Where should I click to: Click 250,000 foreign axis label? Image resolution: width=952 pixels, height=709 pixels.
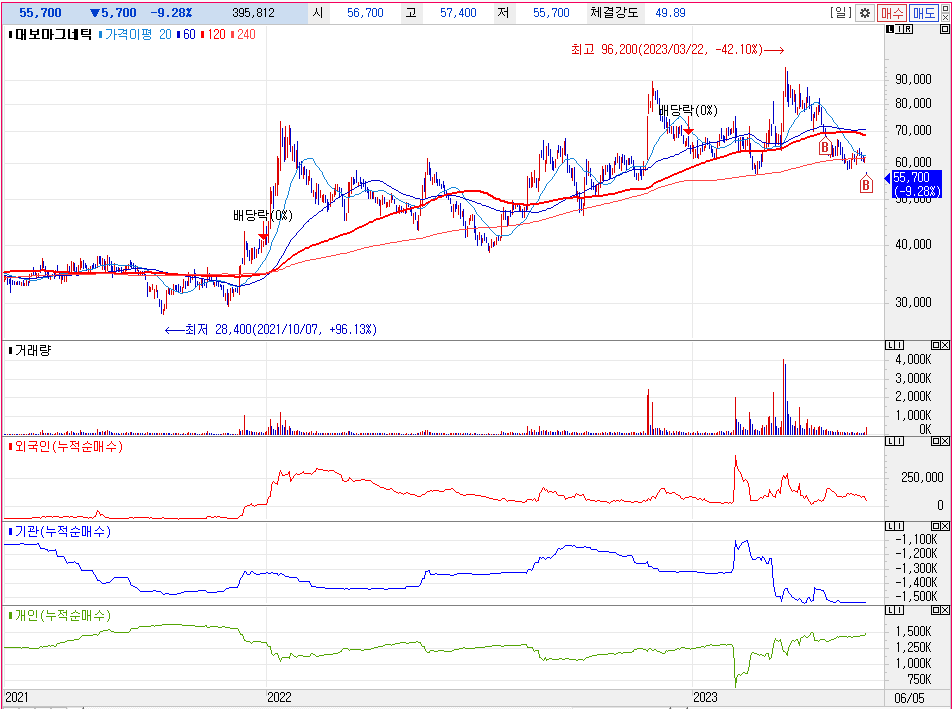tap(922, 477)
